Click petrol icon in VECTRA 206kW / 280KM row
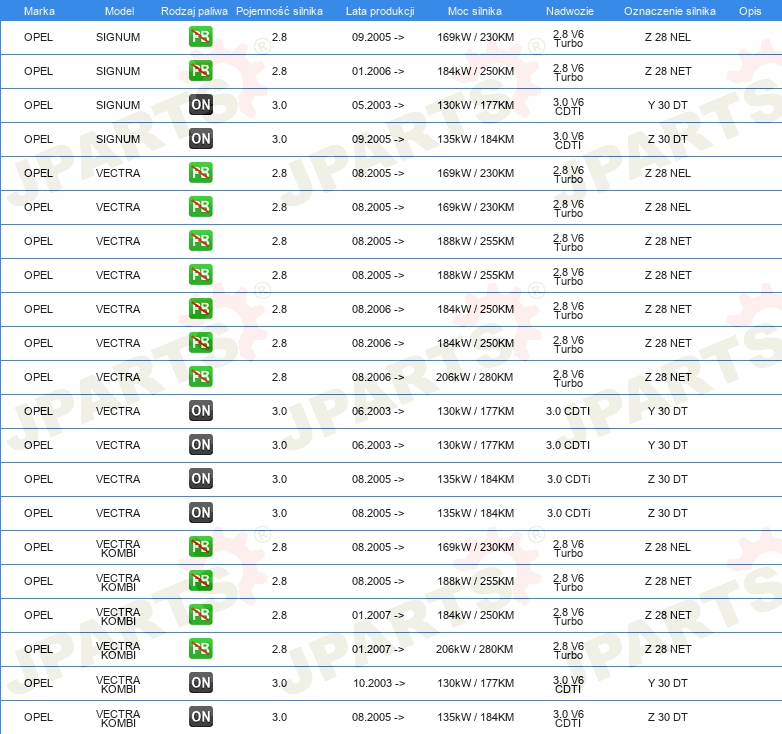Image resolution: width=782 pixels, height=734 pixels. [200, 376]
